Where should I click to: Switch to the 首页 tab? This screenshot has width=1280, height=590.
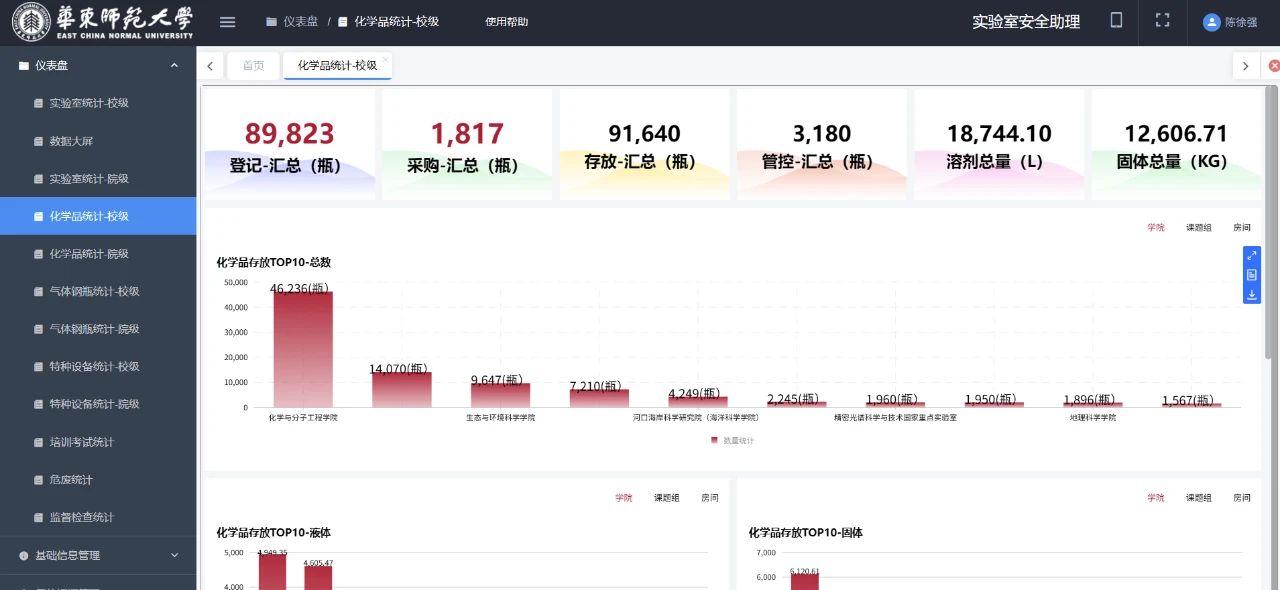253,66
